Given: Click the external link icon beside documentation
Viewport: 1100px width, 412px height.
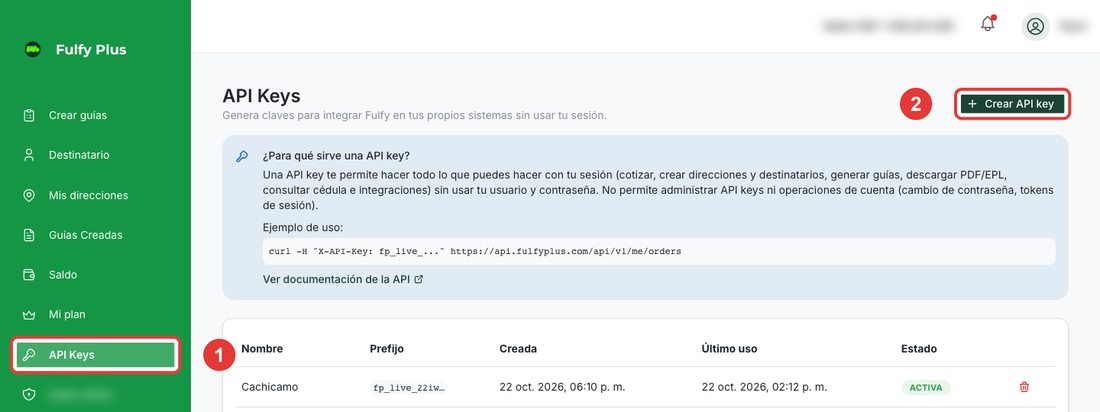Looking at the screenshot, I should [x=419, y=279].
